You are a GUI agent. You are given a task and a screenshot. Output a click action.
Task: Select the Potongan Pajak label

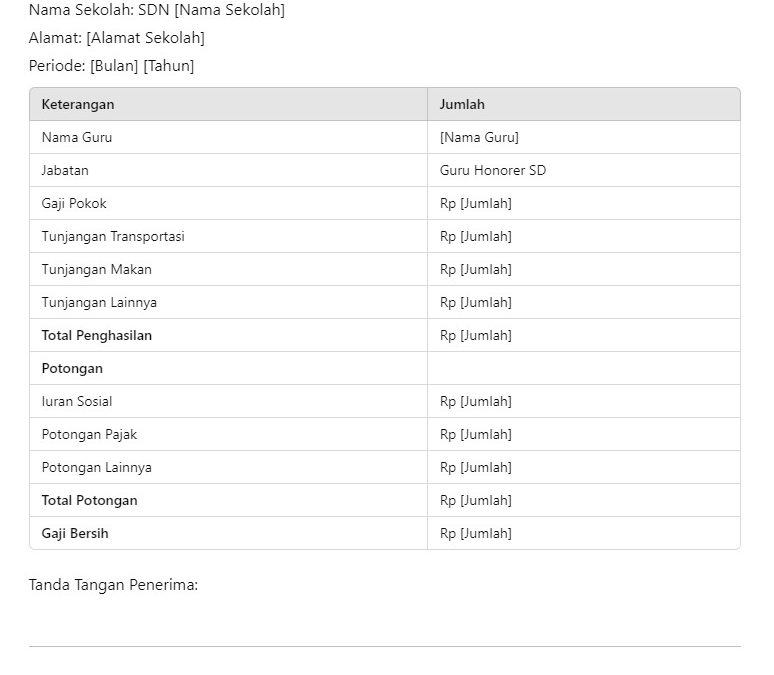click(x=89, y=435)
